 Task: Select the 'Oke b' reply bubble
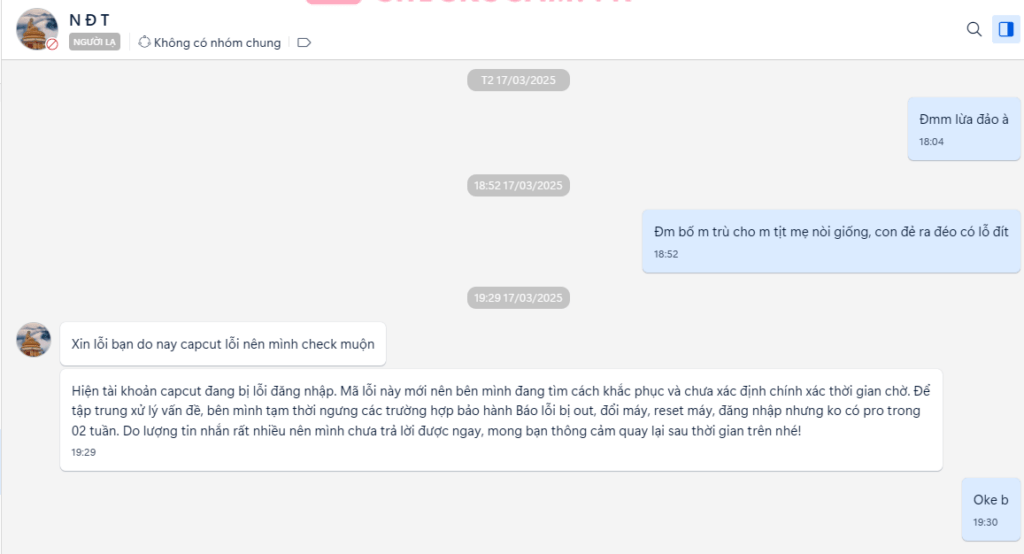[x=991, y=509]
